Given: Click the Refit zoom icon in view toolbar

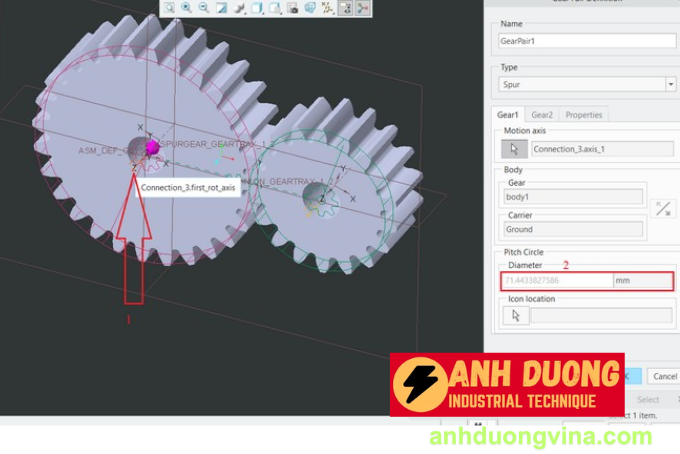Looking at the screenshot, I should (169, 8).
